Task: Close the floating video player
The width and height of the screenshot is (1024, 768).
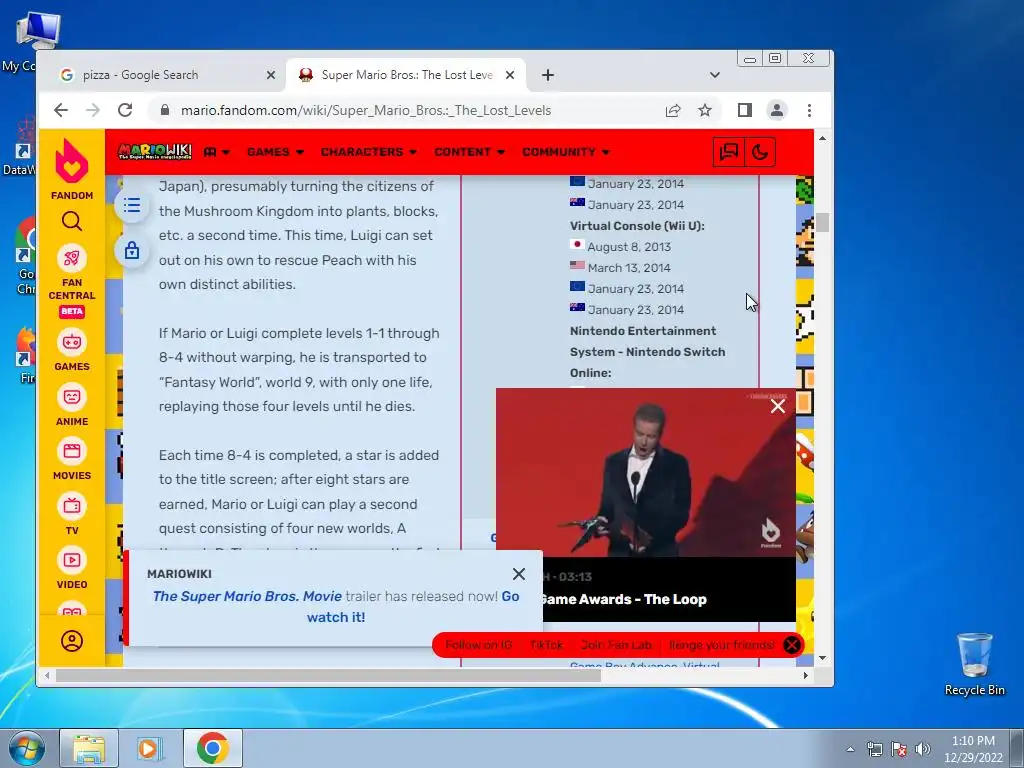Action: (777, 406)
